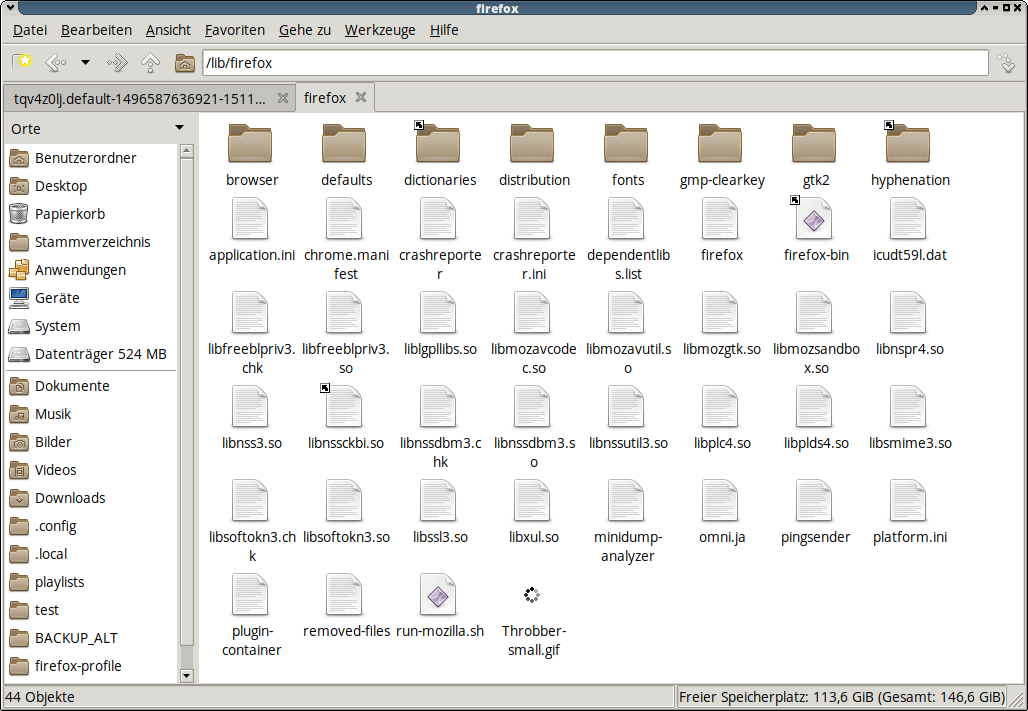Open the dictionaries folder

(x=438, y=144)
